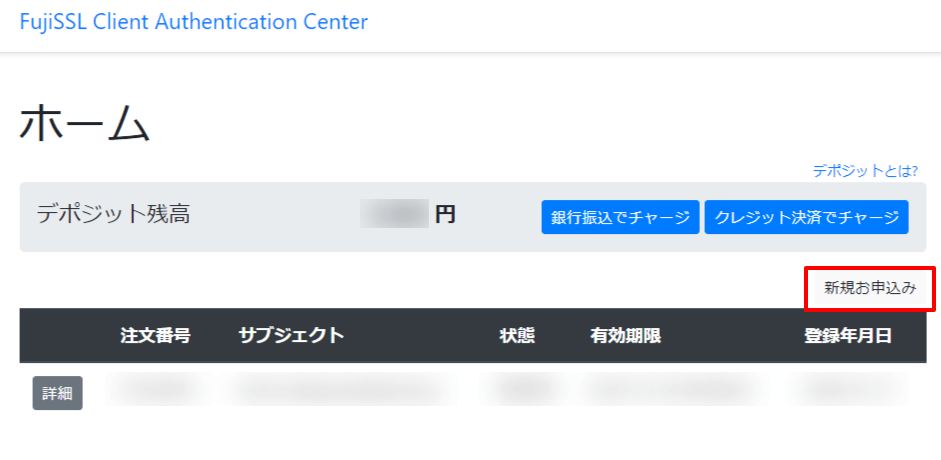Click the 状態 column header
The height and width of the screenshot is (460, 941).
pyautogui.click(x=517, y=336)
